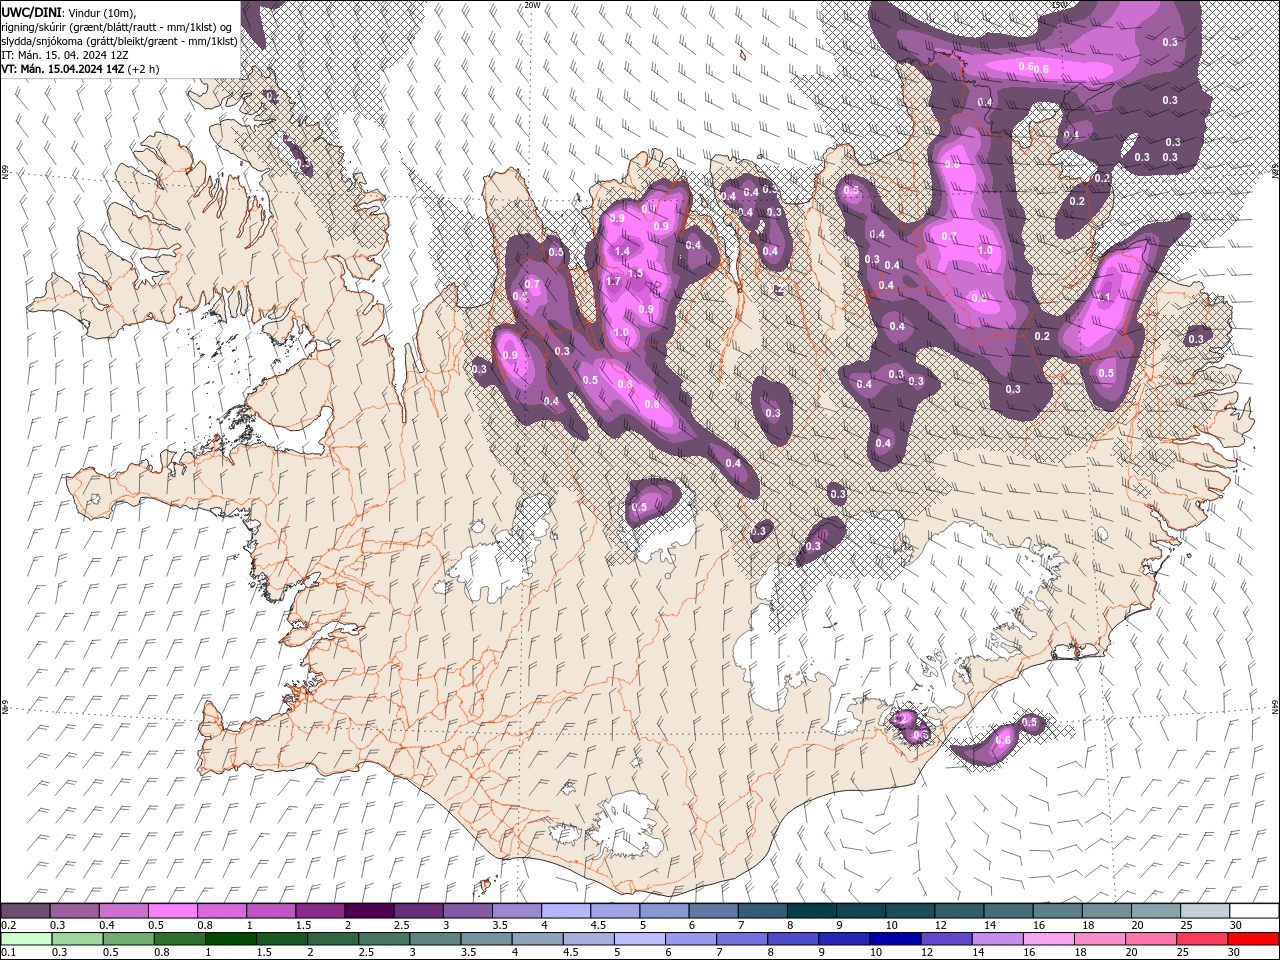Click the UWC/DINI title text
The width and height of the screenshot is (1280, 960).
[x=31, y=11]
